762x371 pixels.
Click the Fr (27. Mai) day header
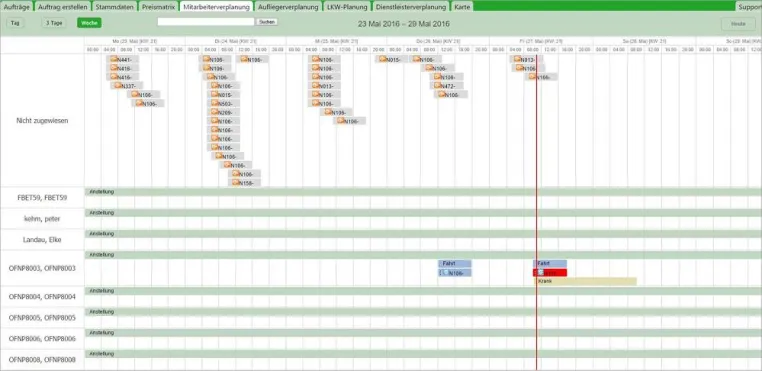coord(540,41)
